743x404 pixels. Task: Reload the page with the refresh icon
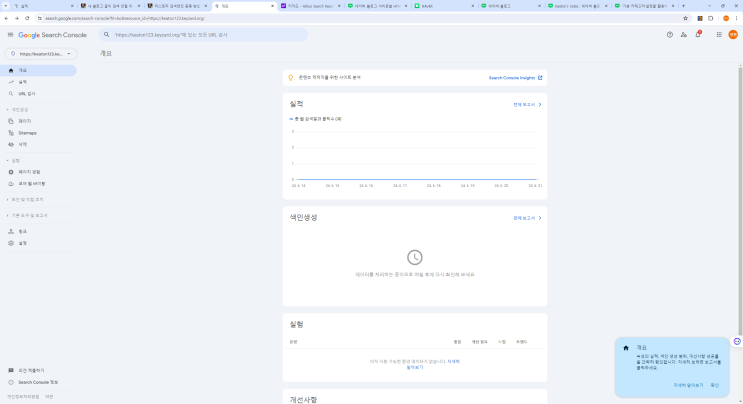[27, 18]
